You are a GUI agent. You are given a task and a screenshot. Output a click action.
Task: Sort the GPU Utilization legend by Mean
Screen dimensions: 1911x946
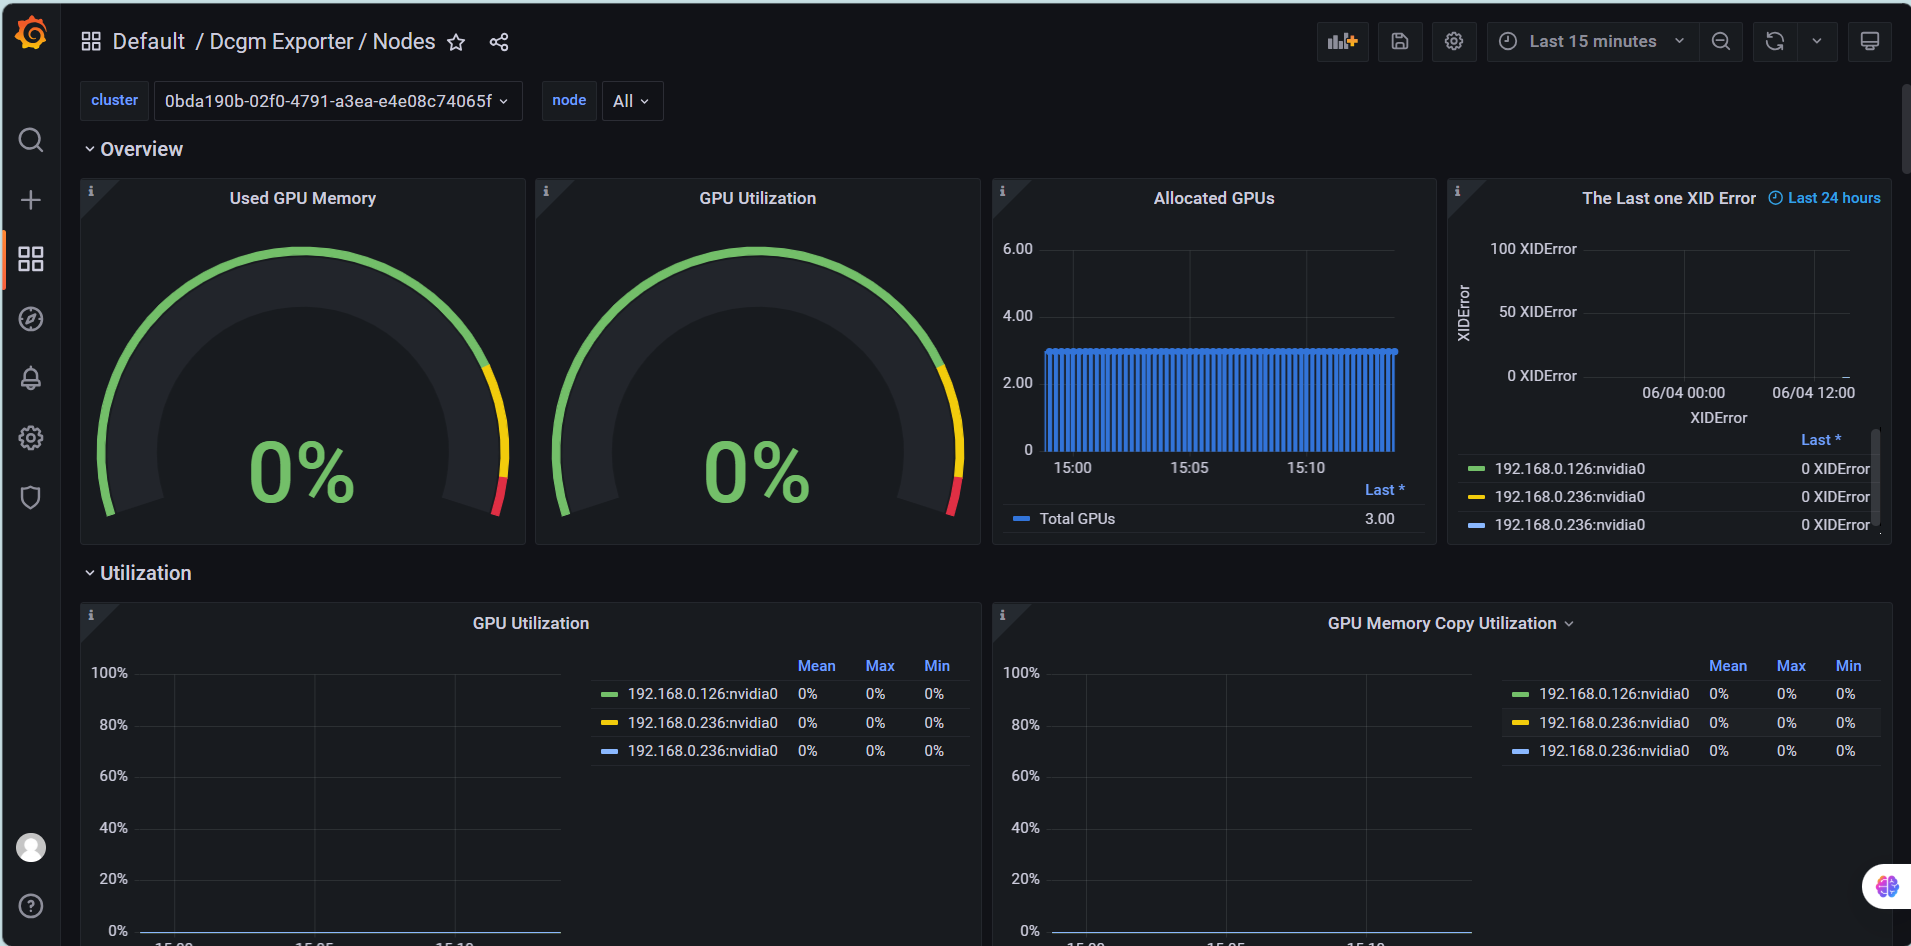pyautogui.click(x=816, y=666)
